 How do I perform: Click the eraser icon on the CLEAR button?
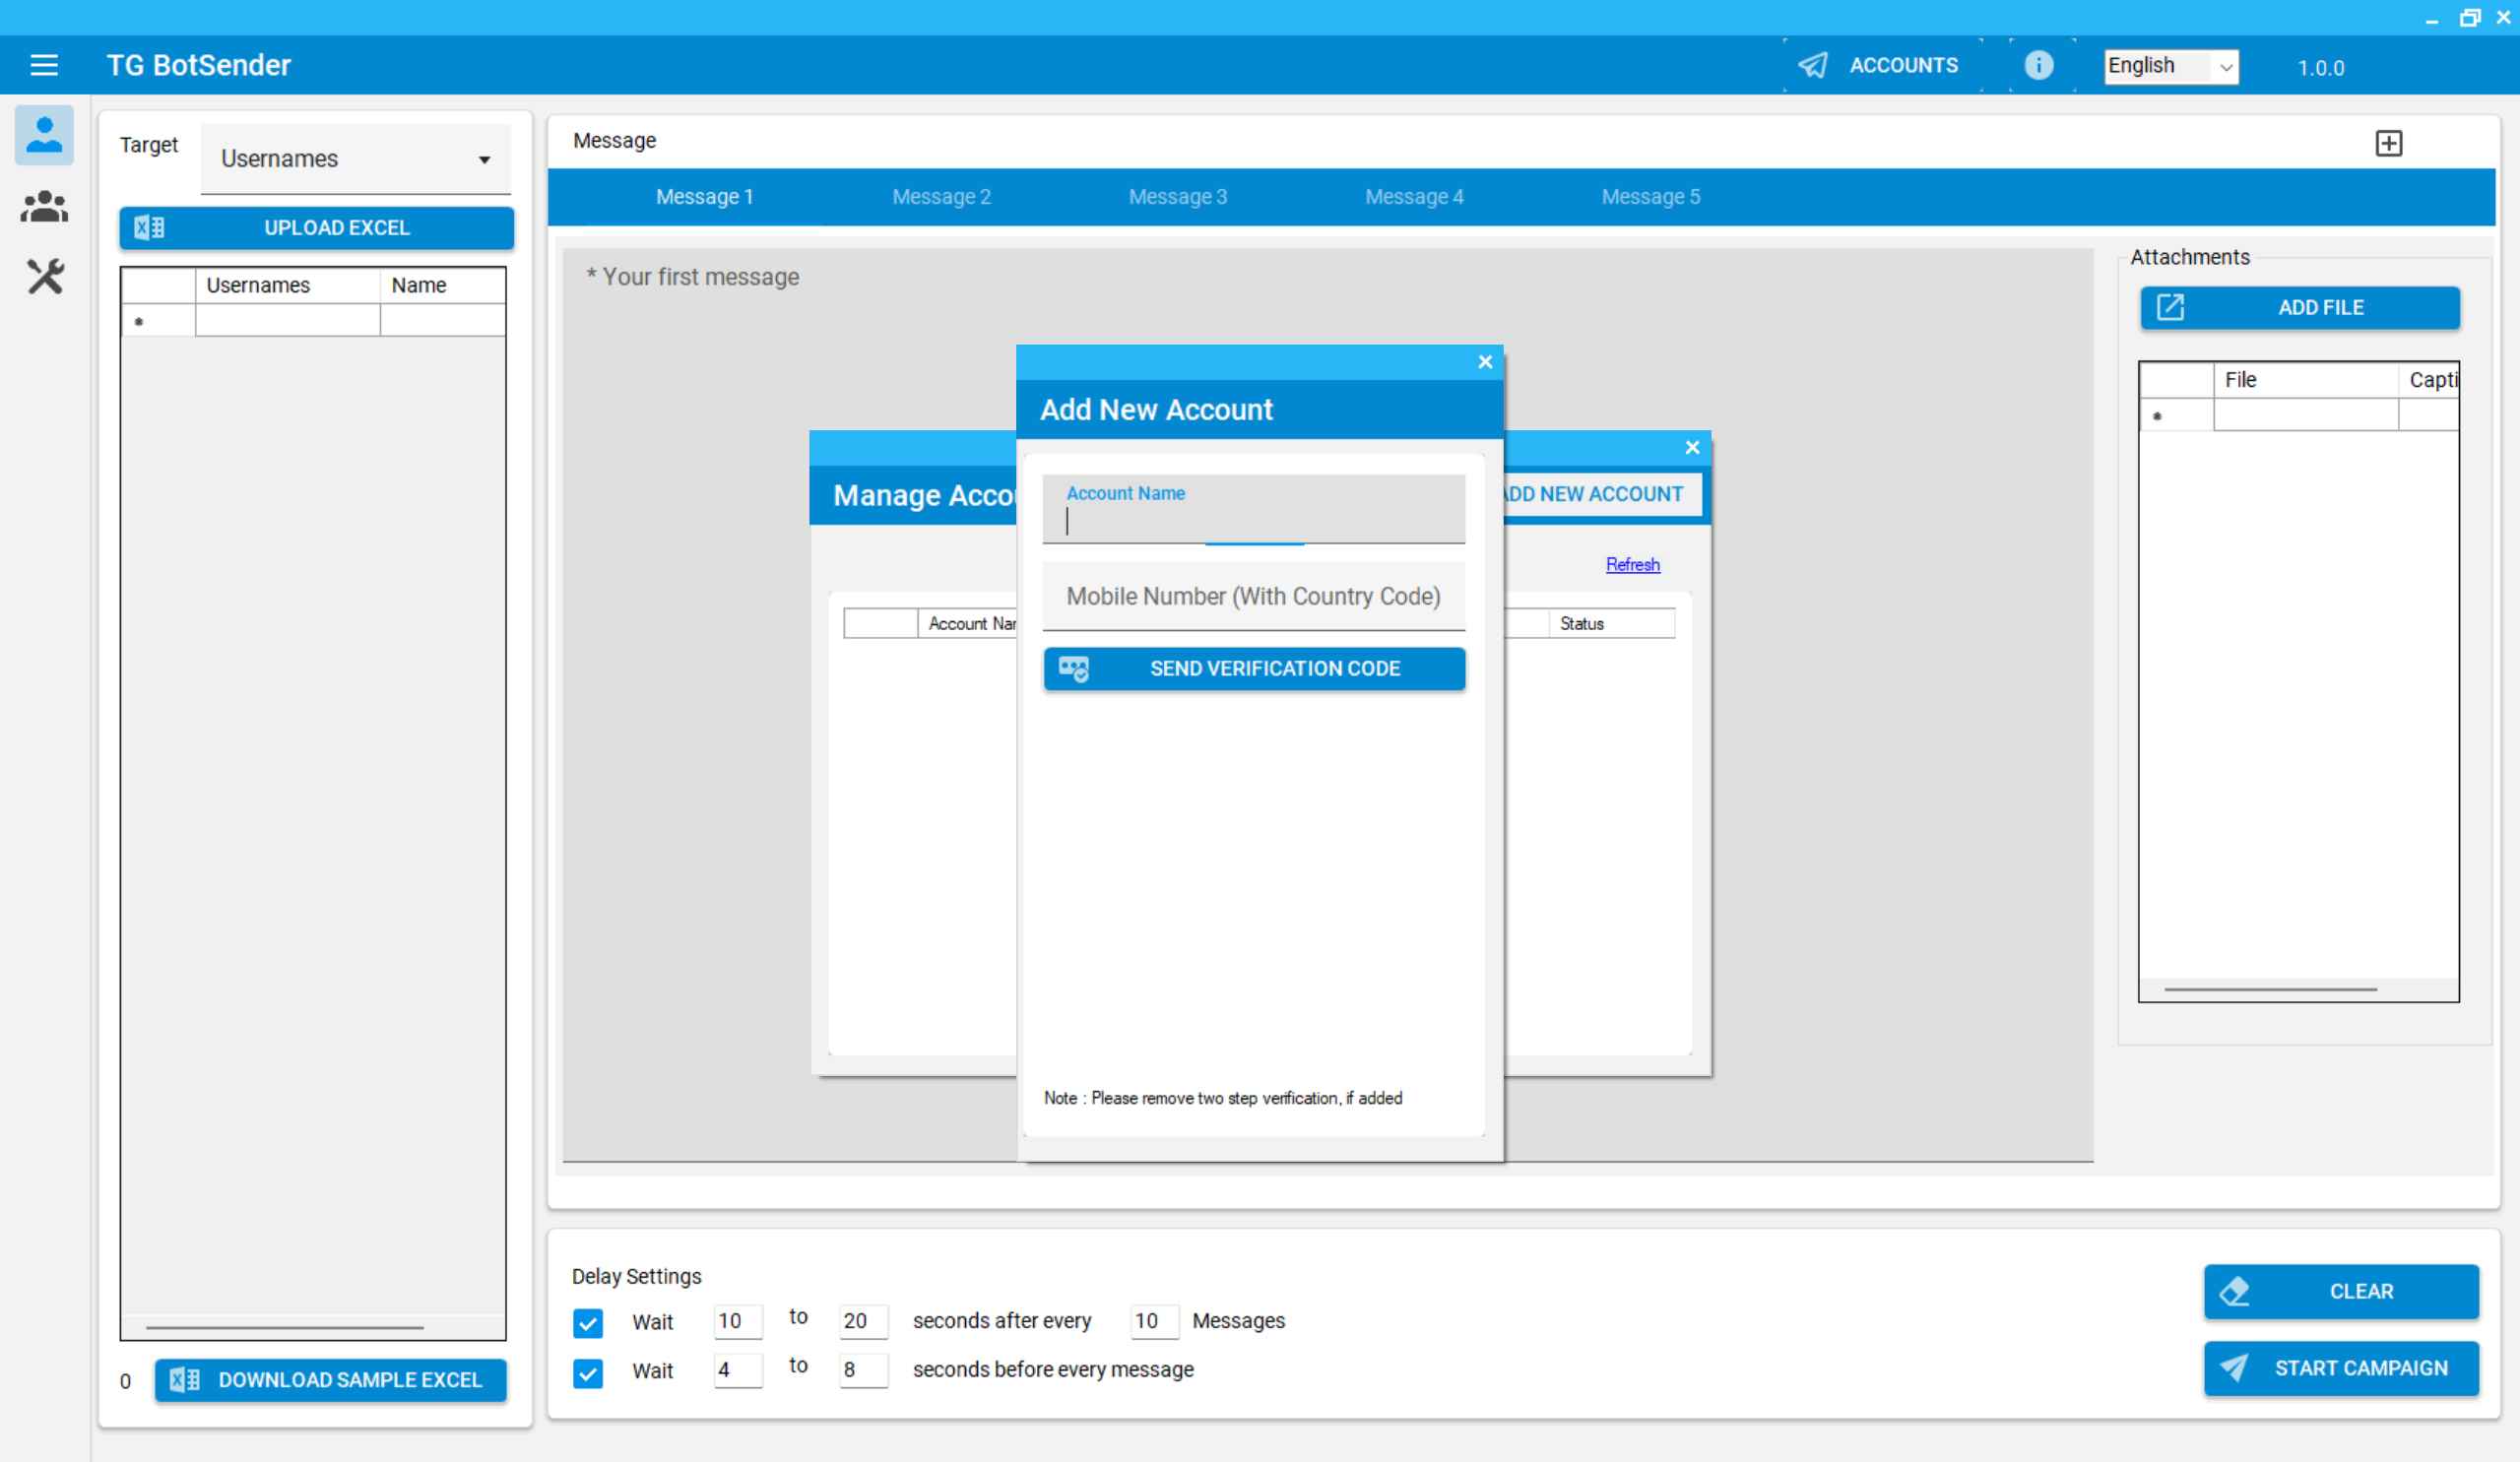2234,1290
